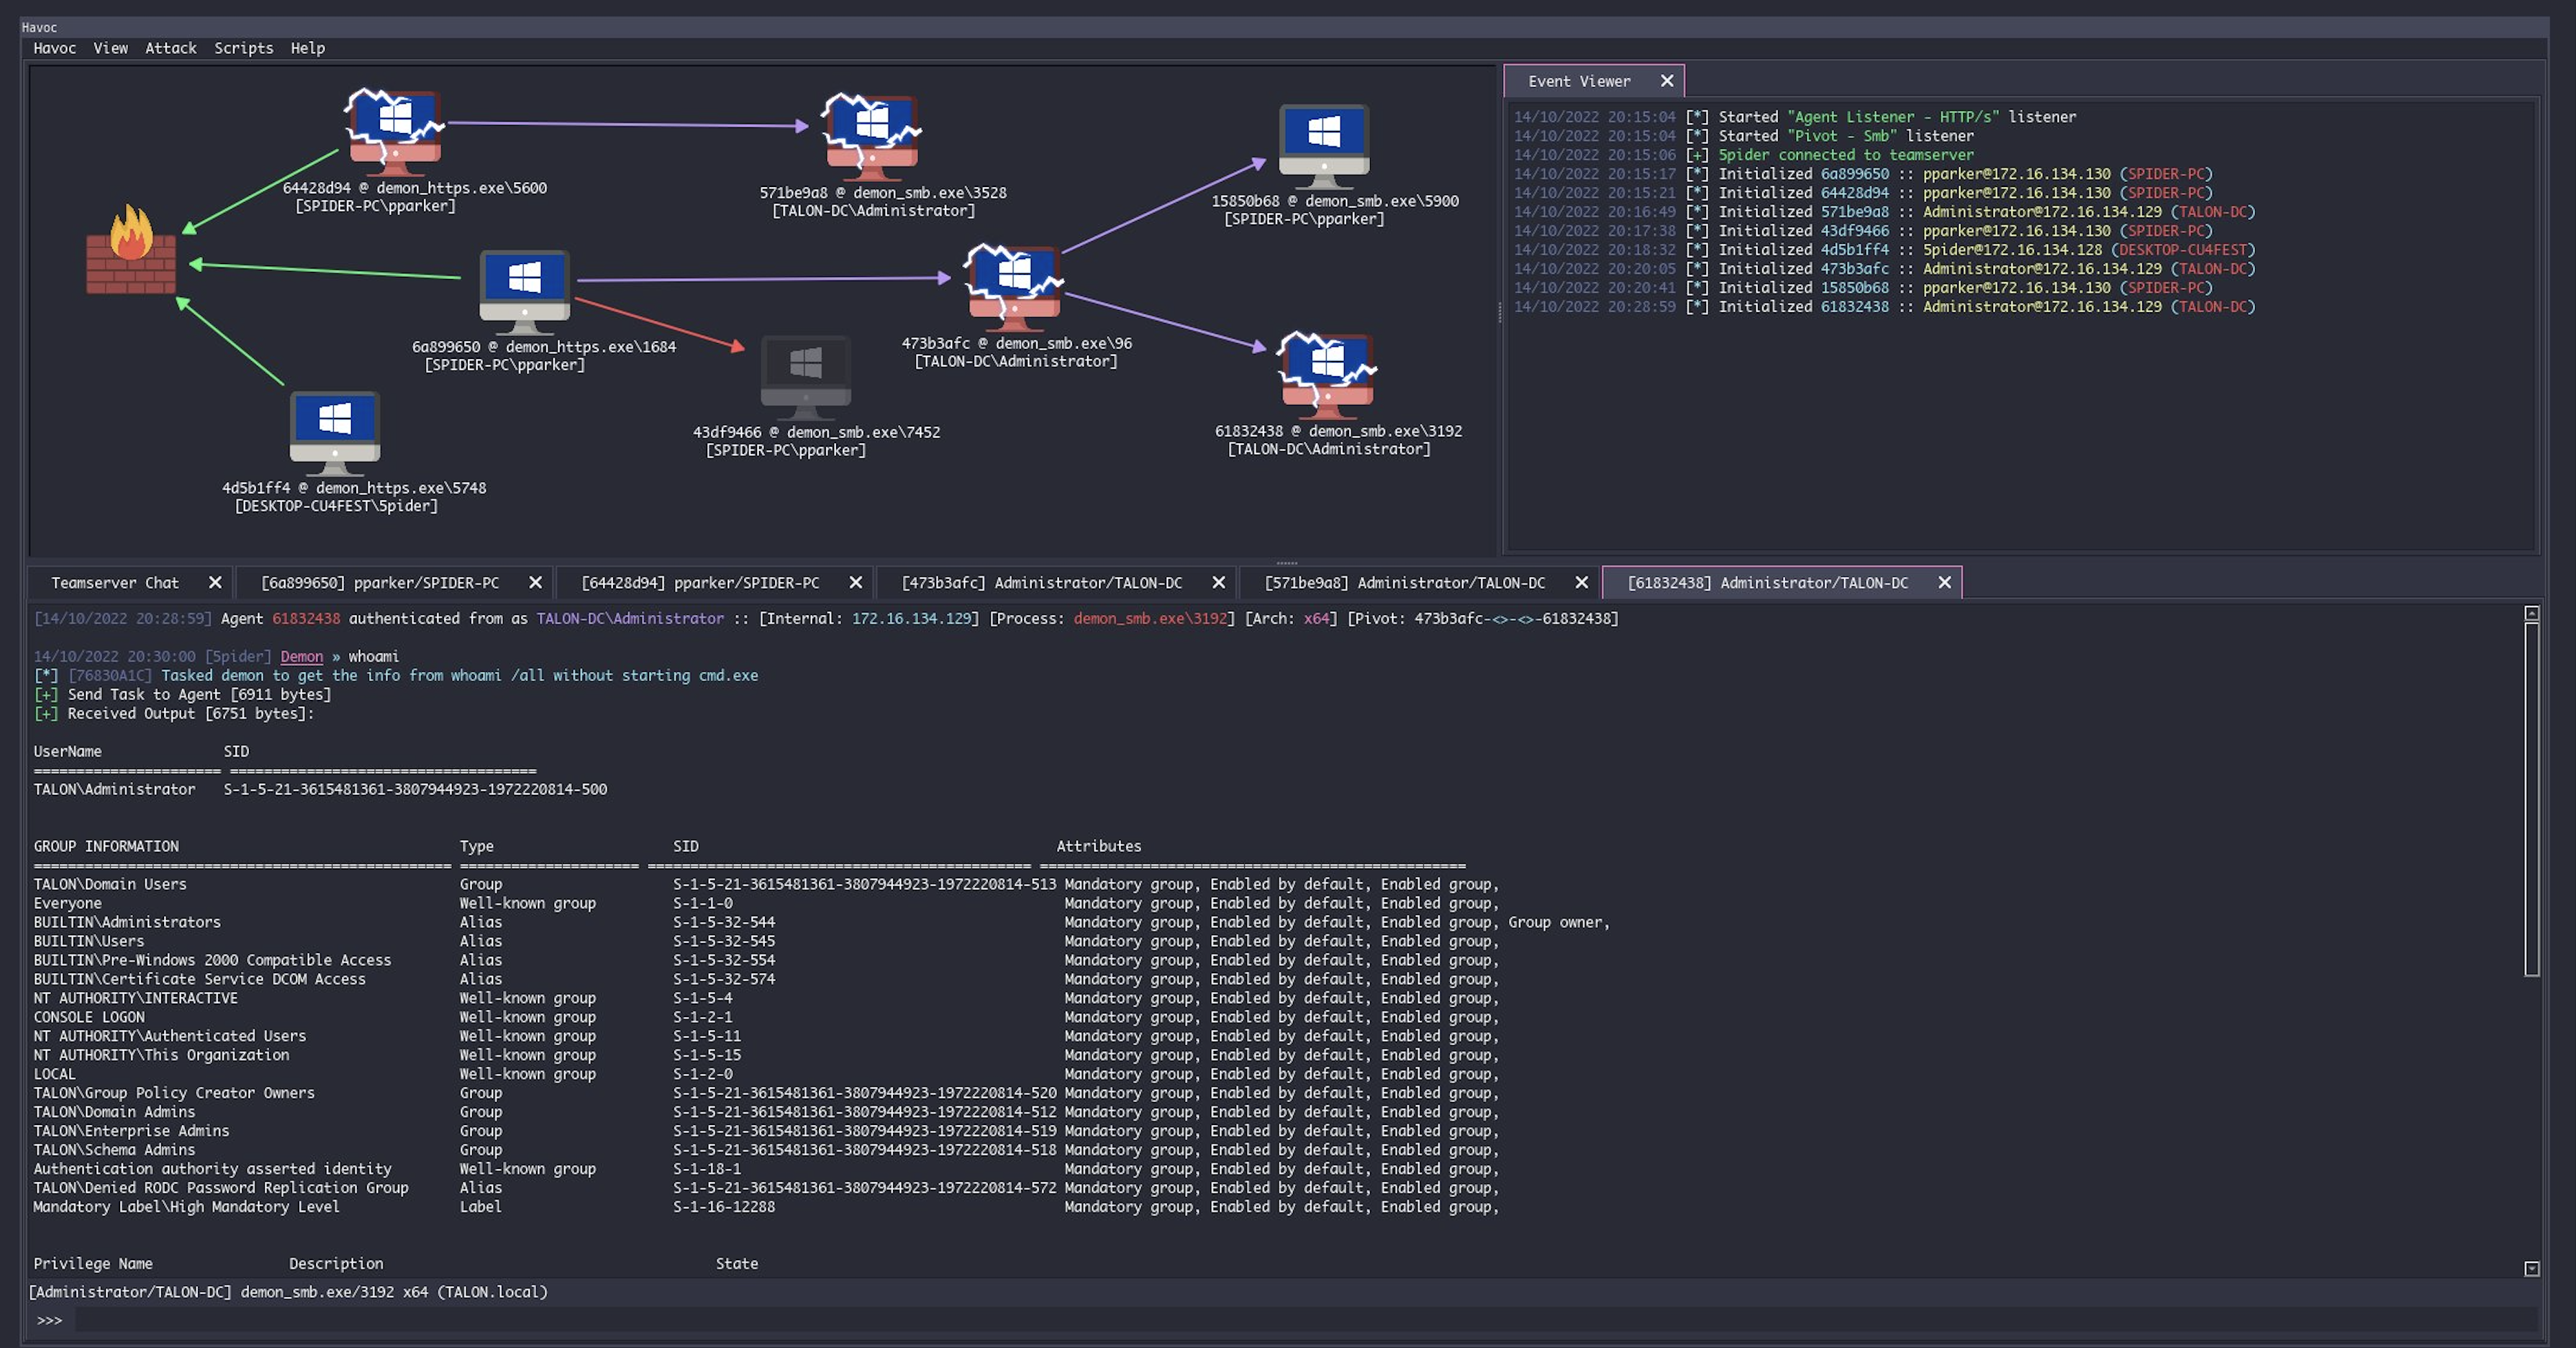The height and width of the screenshot is (1348, 2576).
Task: Click the Demon link in the console
Action: click(301, 656)
